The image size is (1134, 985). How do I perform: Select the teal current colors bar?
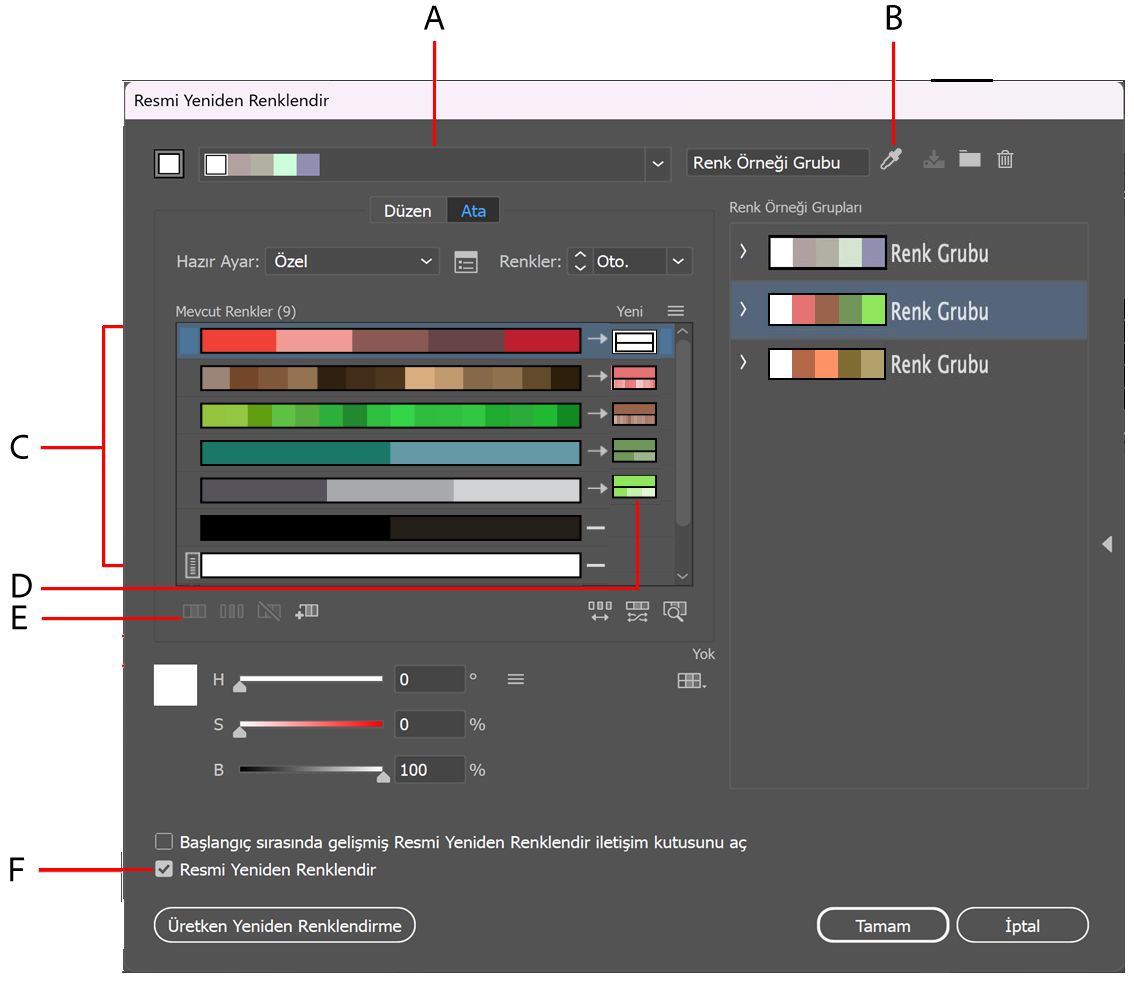point(391,453)
